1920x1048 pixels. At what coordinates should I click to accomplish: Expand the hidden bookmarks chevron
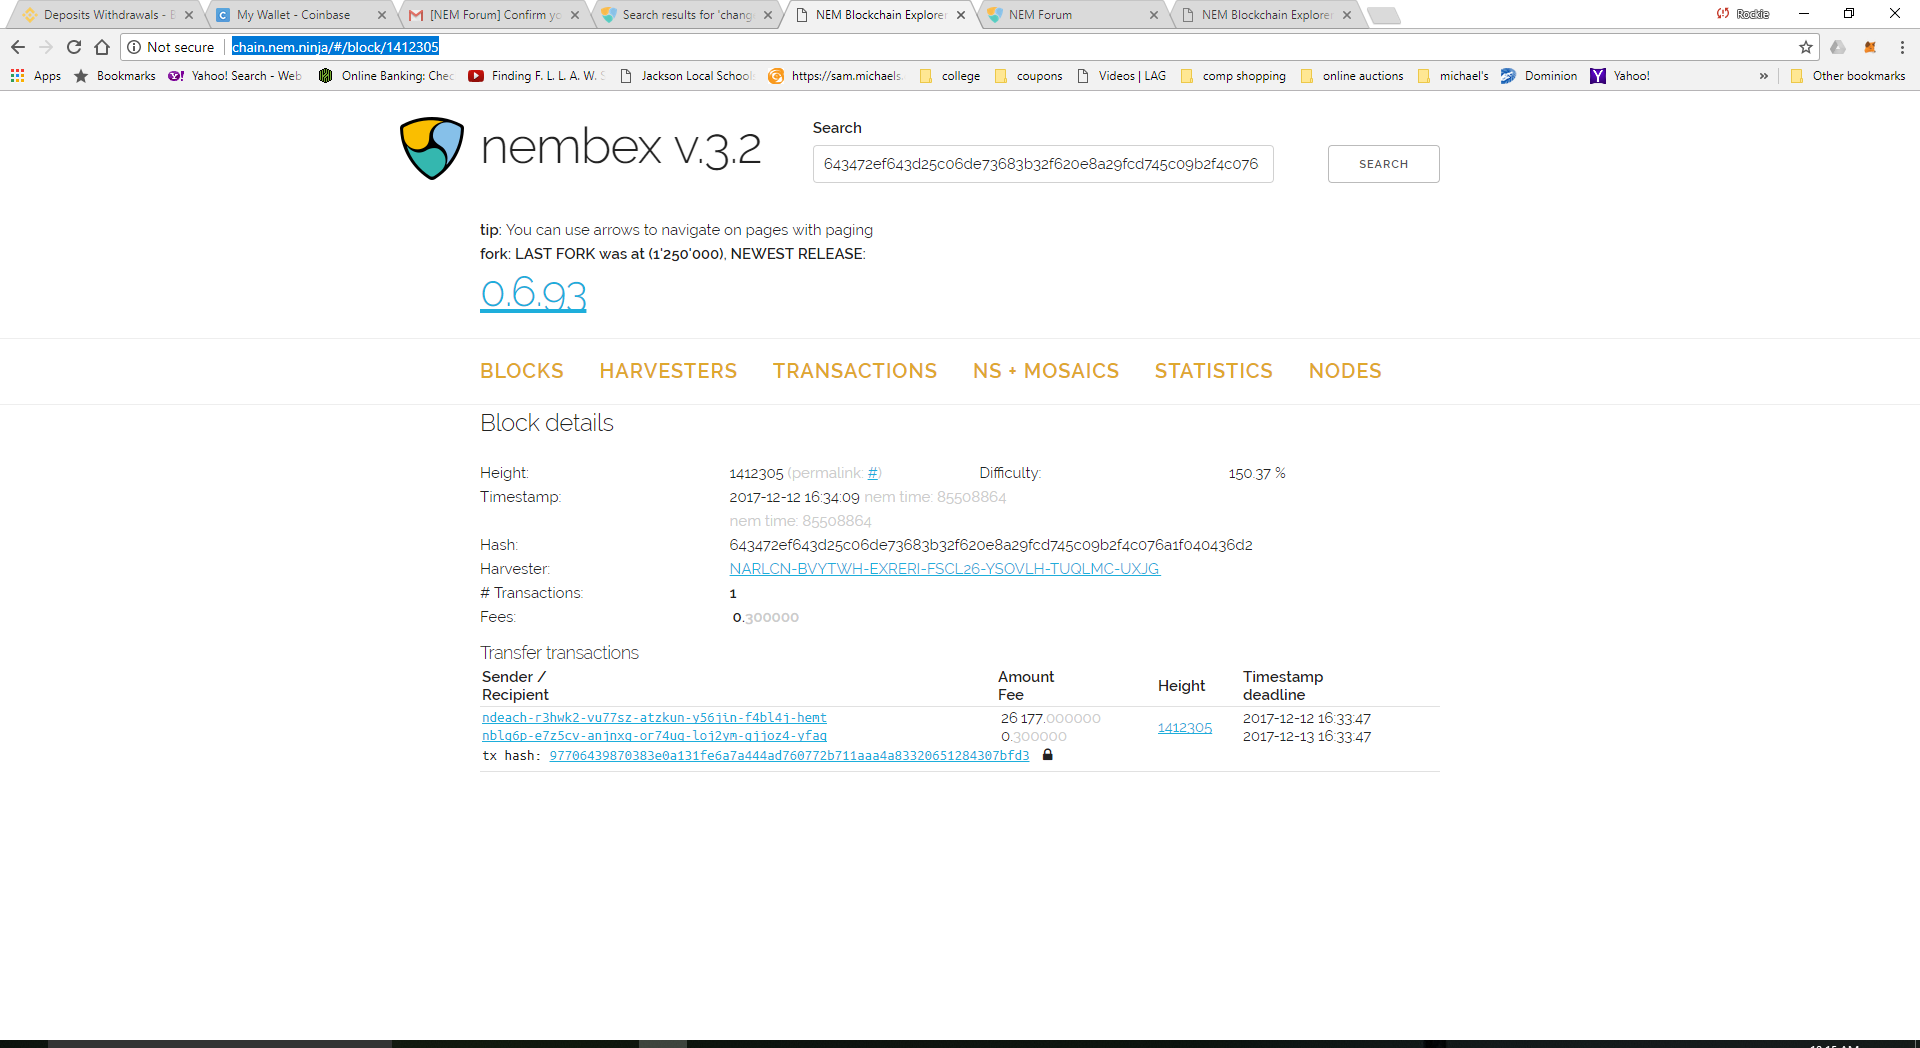click(1764, 76)
